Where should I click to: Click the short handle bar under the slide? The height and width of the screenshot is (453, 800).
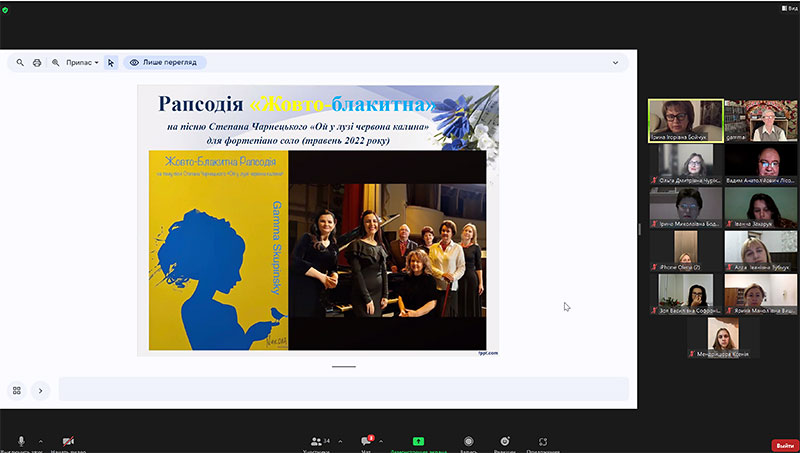(x=343, y=366)
